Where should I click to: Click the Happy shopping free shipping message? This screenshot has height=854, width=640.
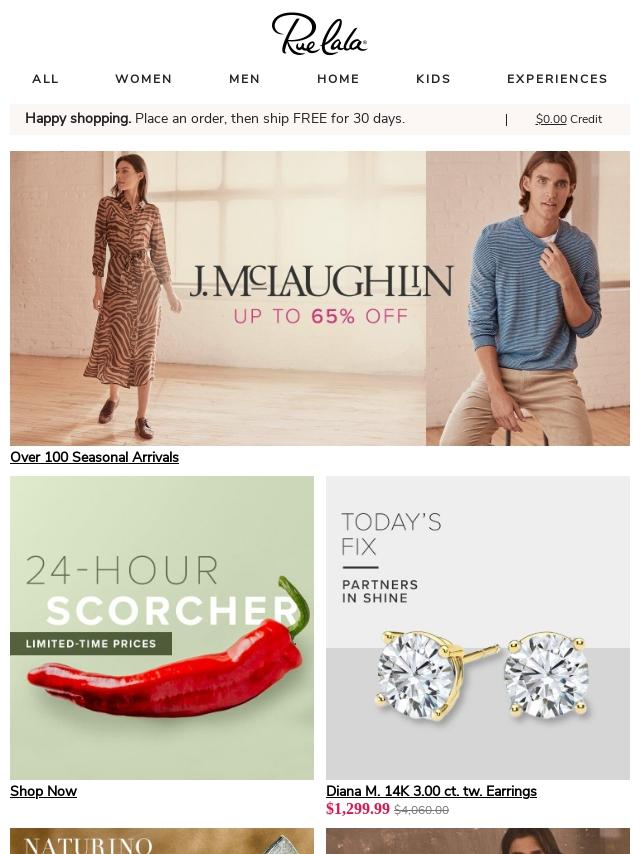215,119
